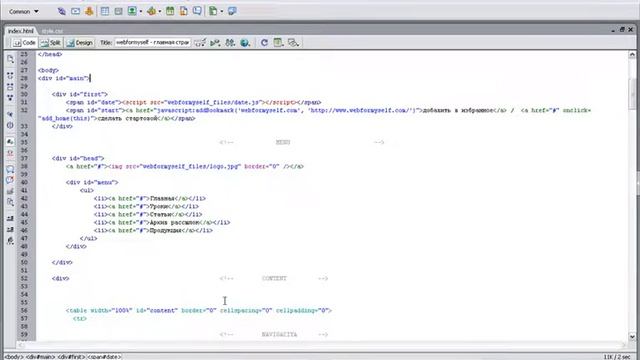Screen dimensions: 640x360
Task: Wrap Tag in coding toolbar
Action: (x=10, y=191)
